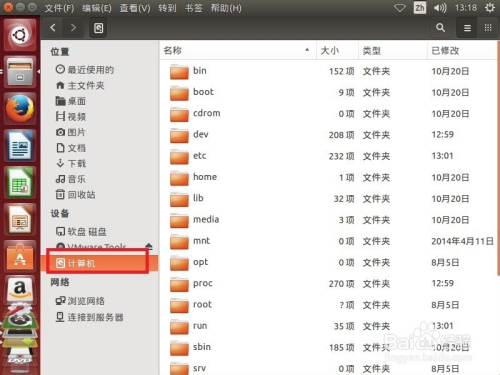Open the search magnifier in toolbar
500x375 pixels.
pyautogui.click(x=440, y=28)
